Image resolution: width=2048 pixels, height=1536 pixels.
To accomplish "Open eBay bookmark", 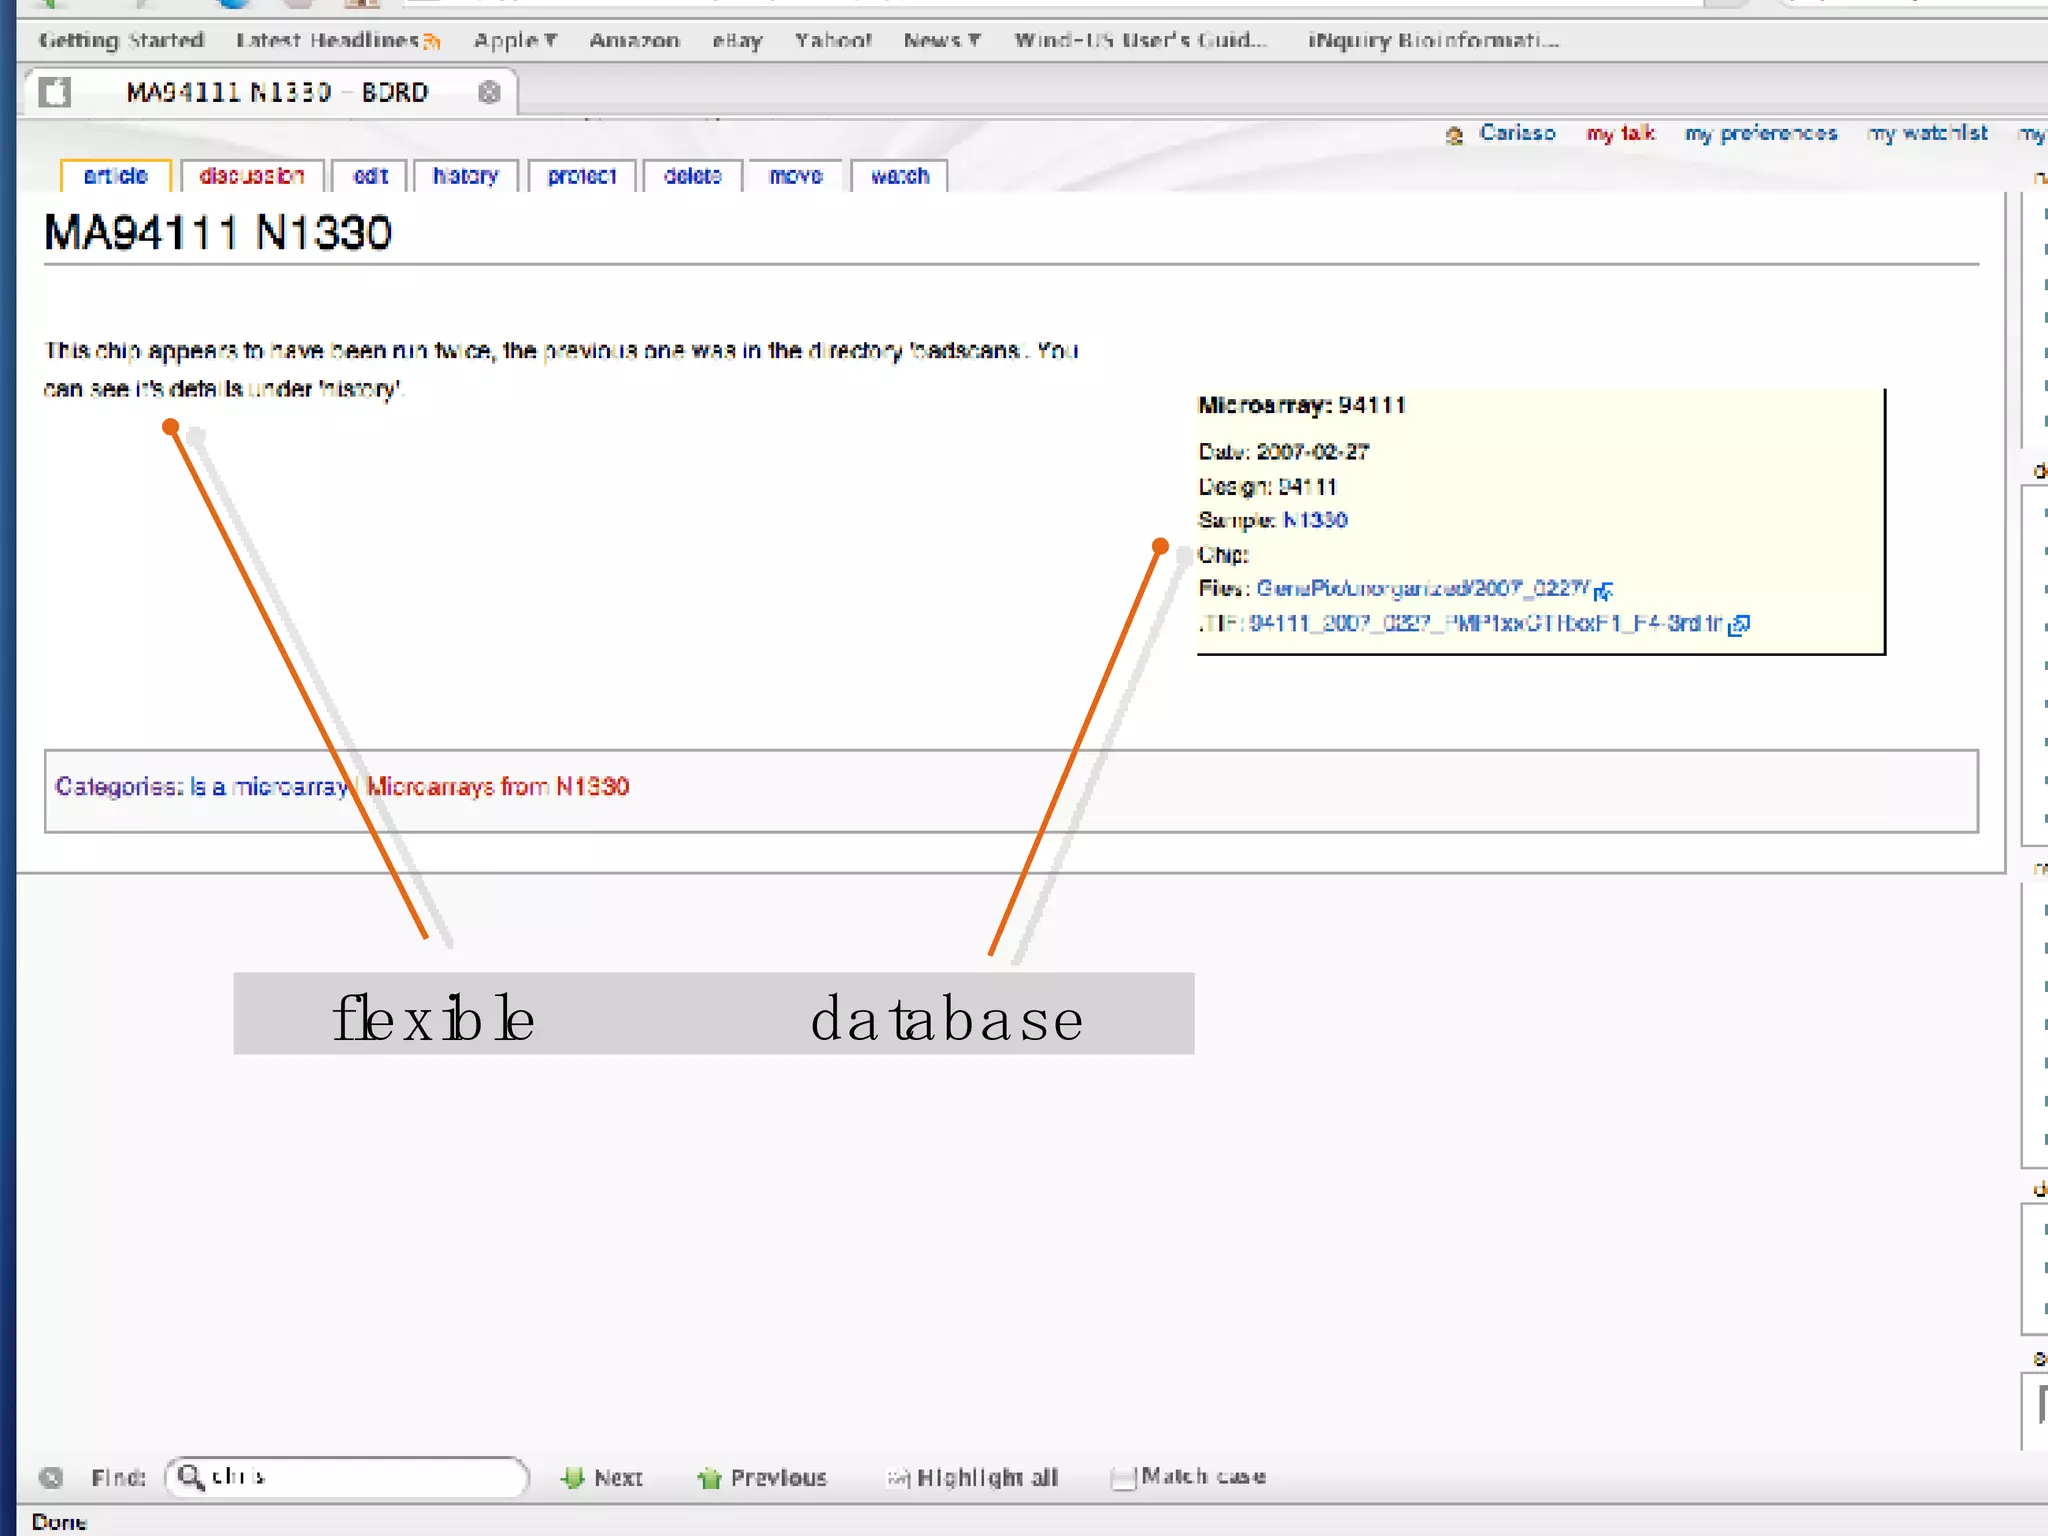I will click(737, 41).
